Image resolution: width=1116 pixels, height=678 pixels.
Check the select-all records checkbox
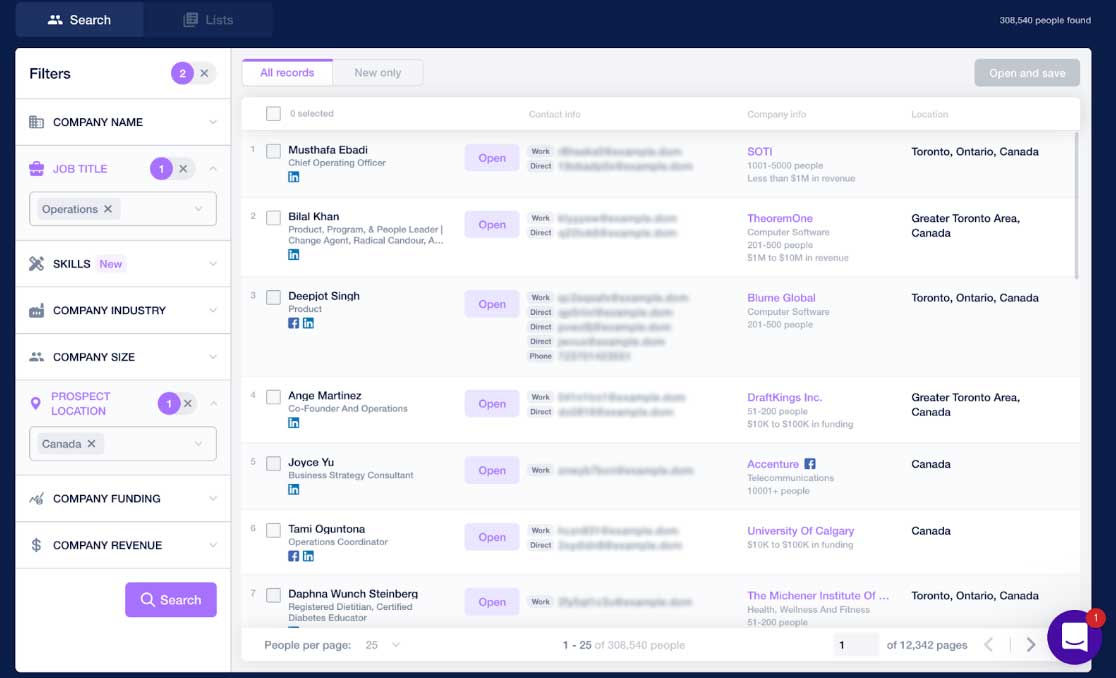273,114
